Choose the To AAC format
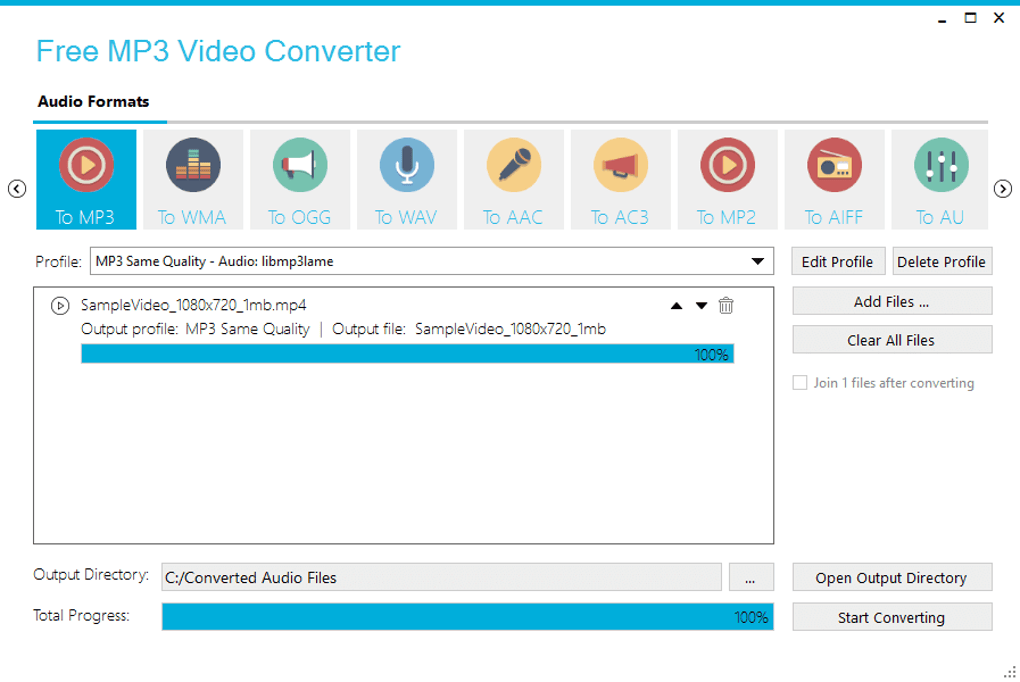 (x=513, y=179)
